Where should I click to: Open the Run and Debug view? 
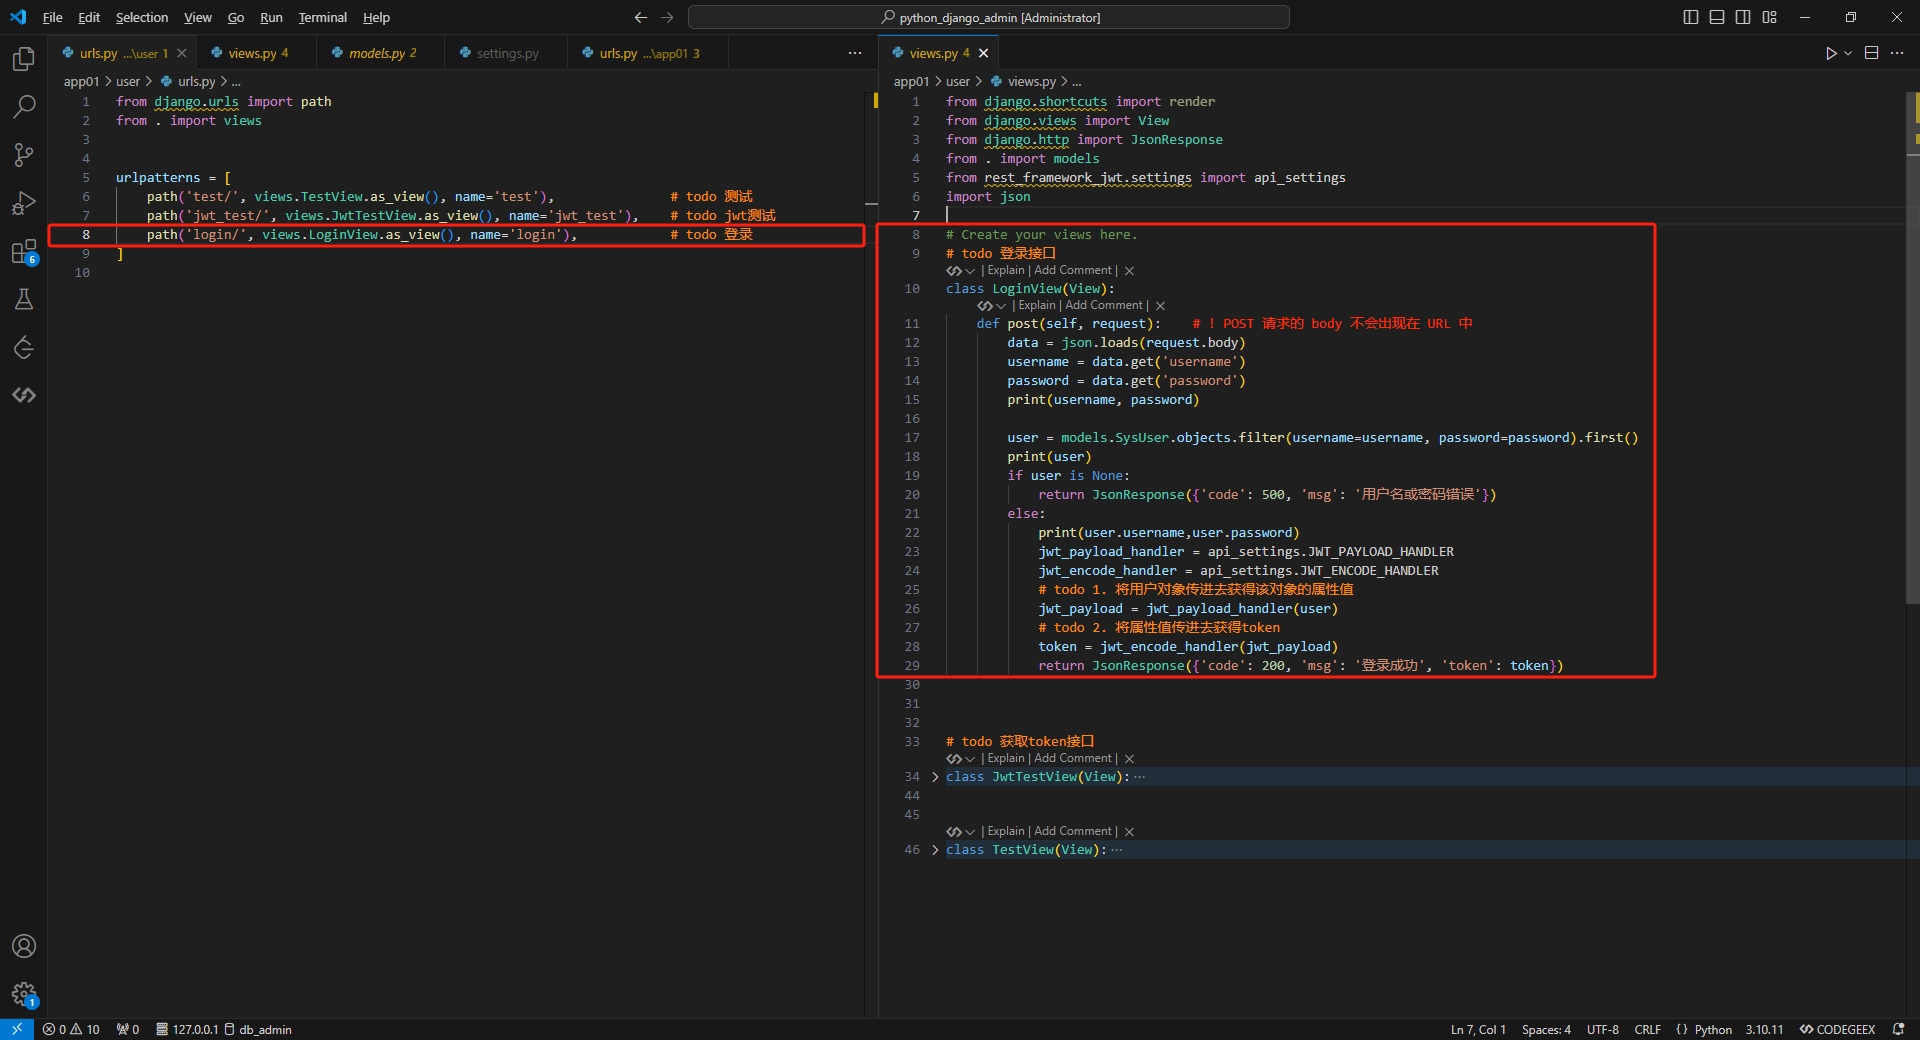(24, 203)
